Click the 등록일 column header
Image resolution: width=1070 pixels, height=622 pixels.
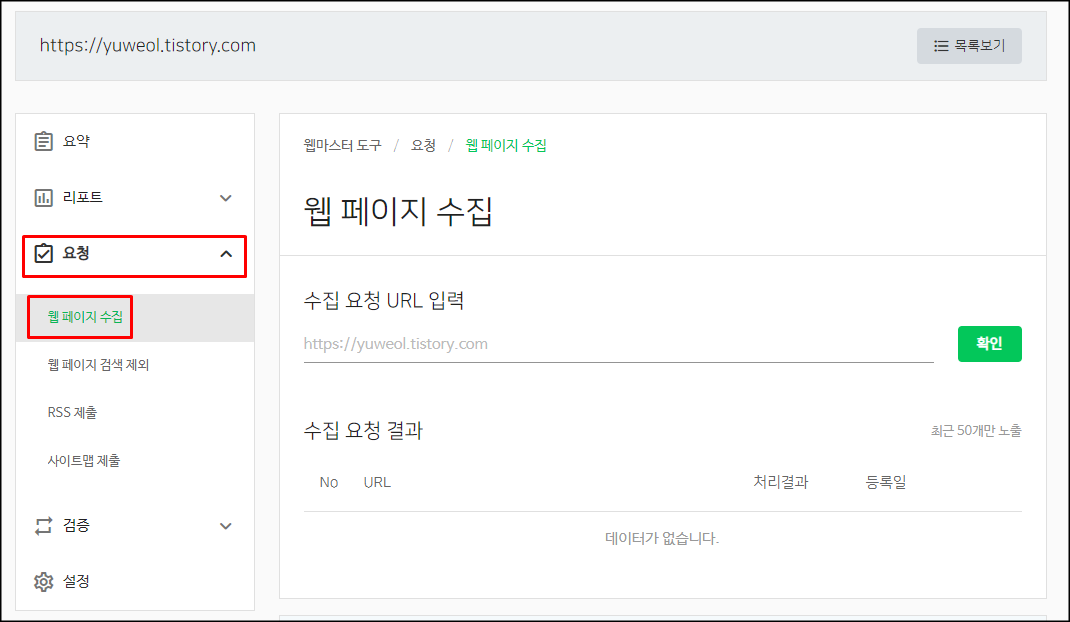coord(886,482)
